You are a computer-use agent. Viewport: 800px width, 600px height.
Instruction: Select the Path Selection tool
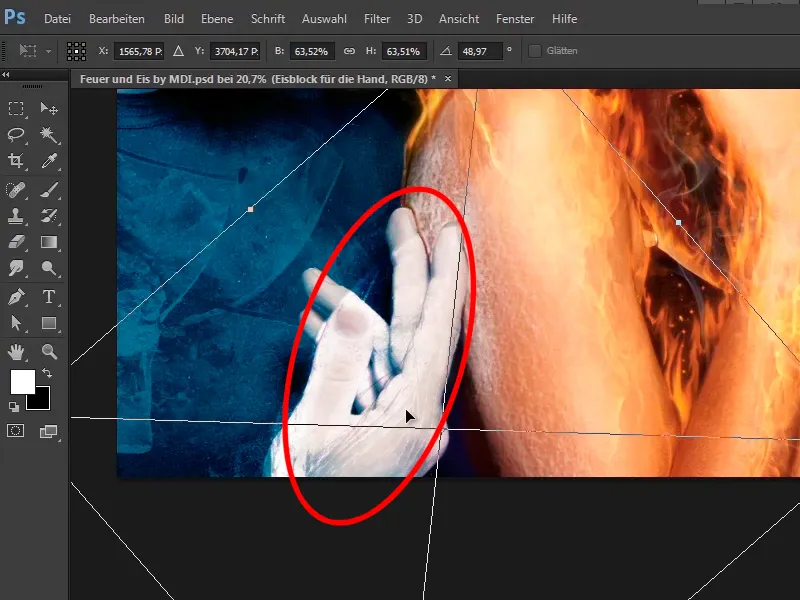[16, 323]
